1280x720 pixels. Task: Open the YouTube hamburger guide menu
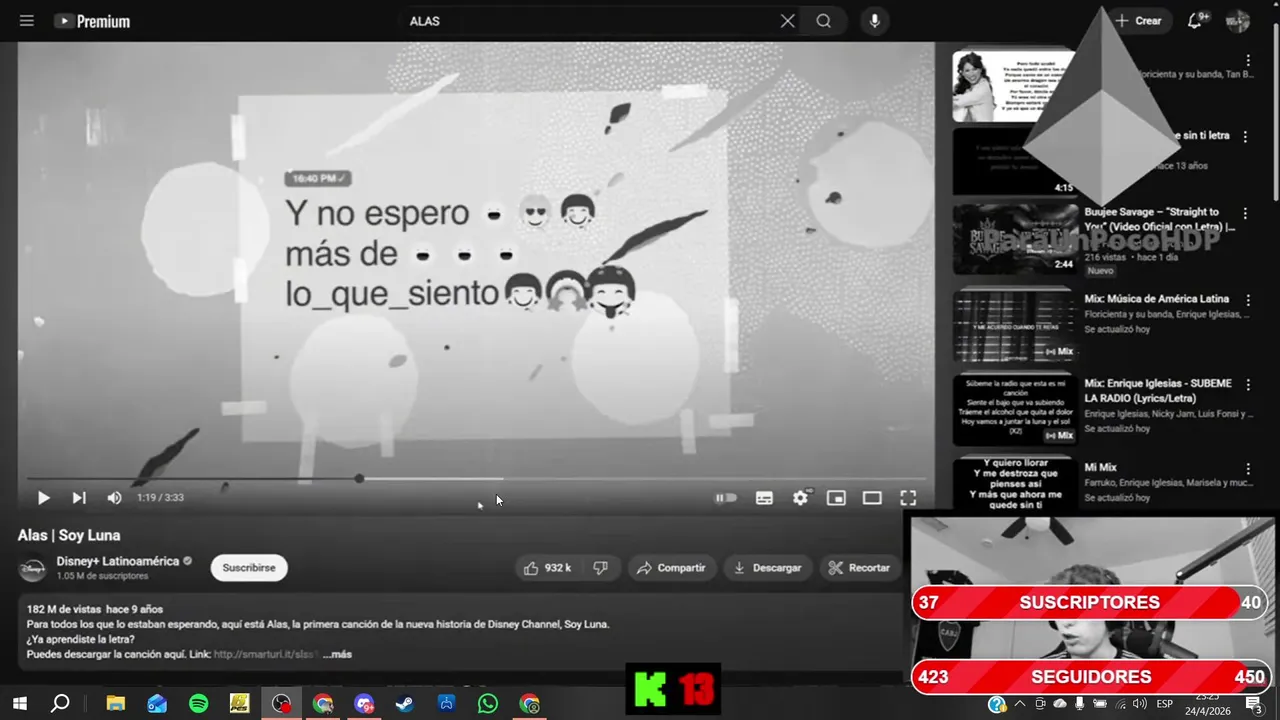tap(27, 21)
